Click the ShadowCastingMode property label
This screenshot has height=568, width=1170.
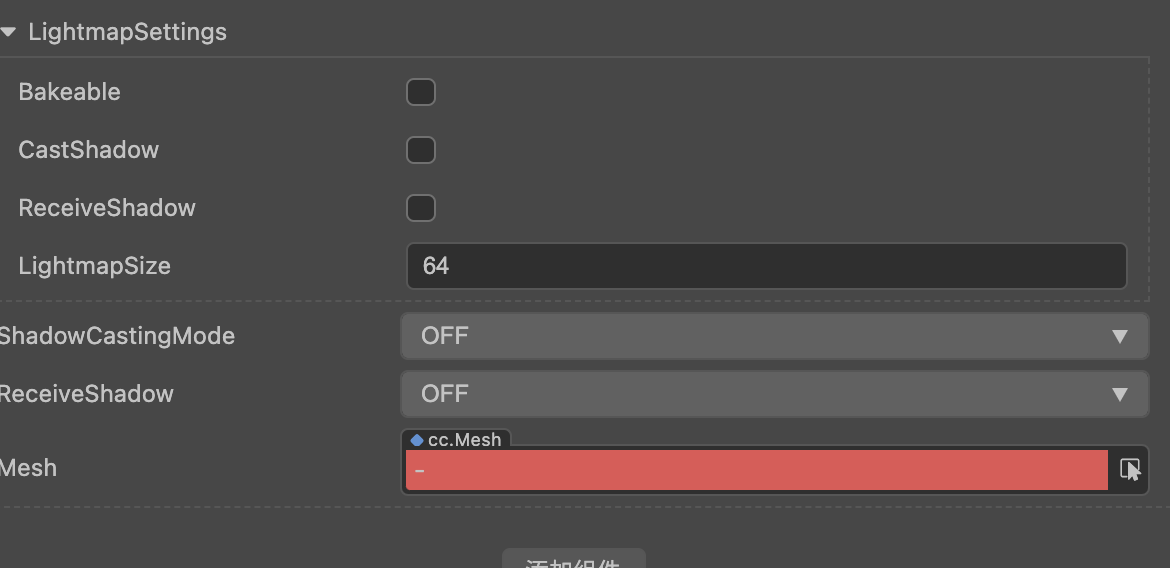click(117, 336)
